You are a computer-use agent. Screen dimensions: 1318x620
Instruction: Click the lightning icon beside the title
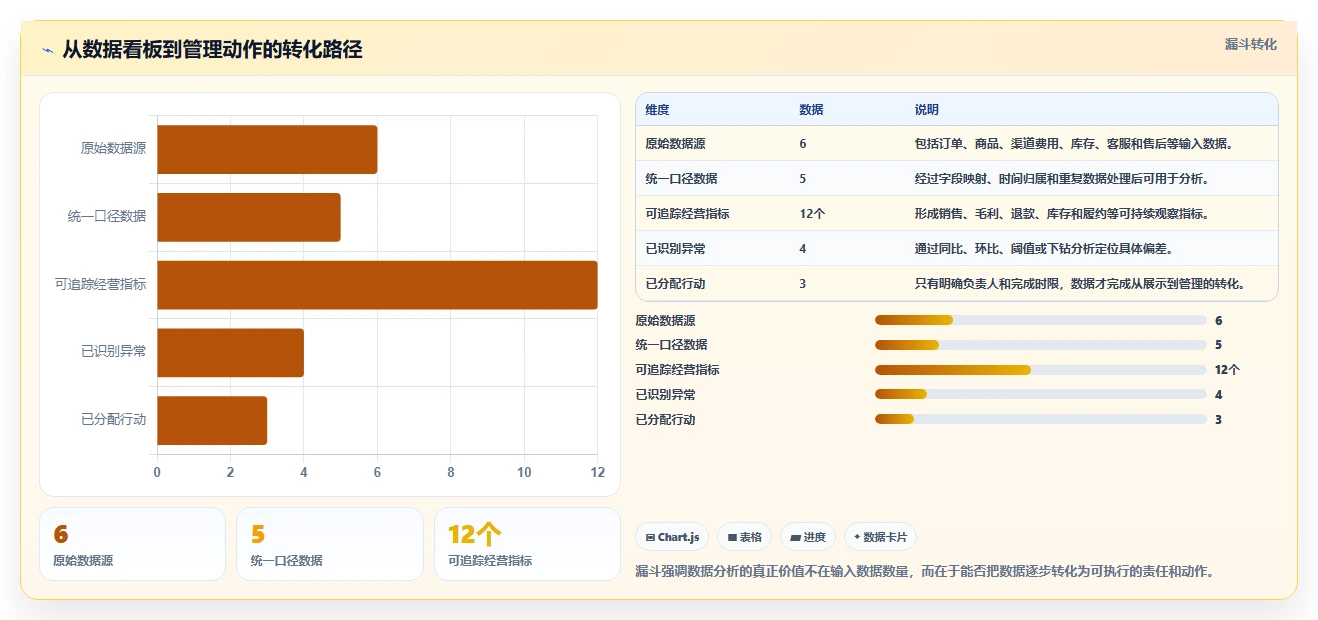(x=47, y=50)
